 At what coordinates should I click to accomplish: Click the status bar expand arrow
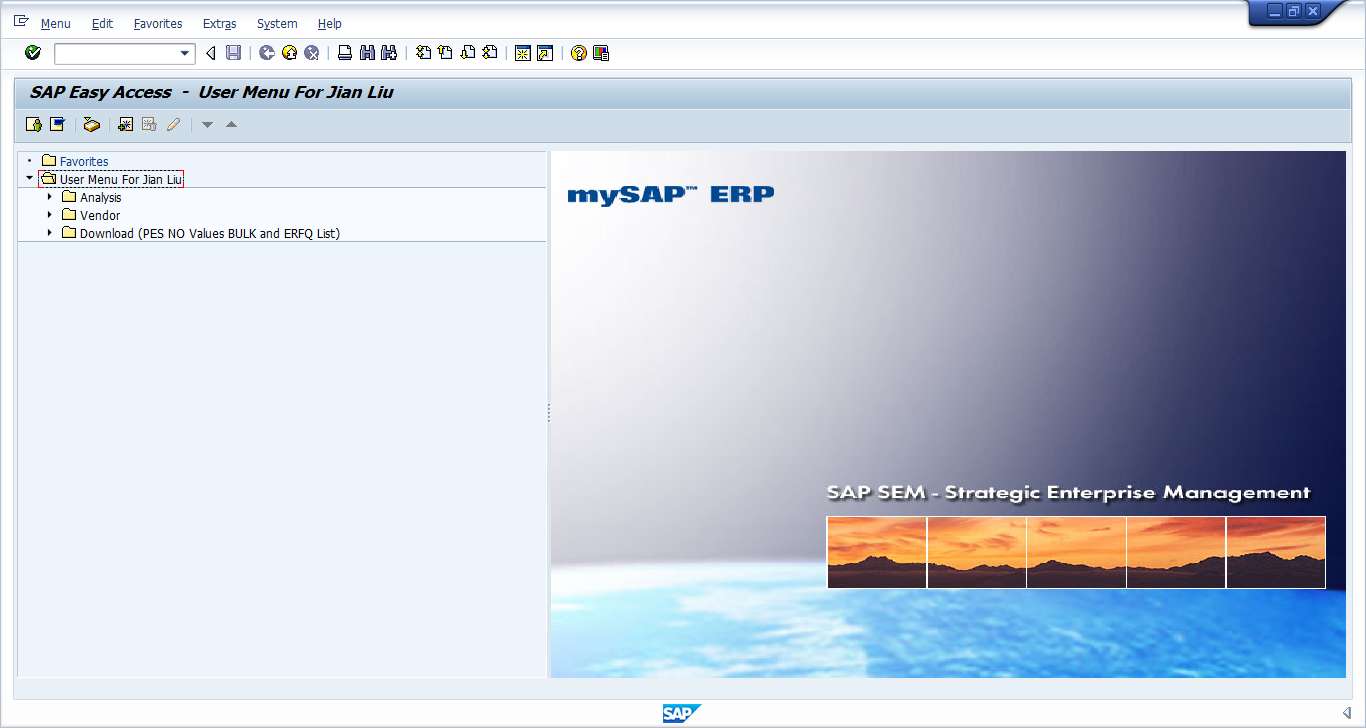pos(1346,712)
